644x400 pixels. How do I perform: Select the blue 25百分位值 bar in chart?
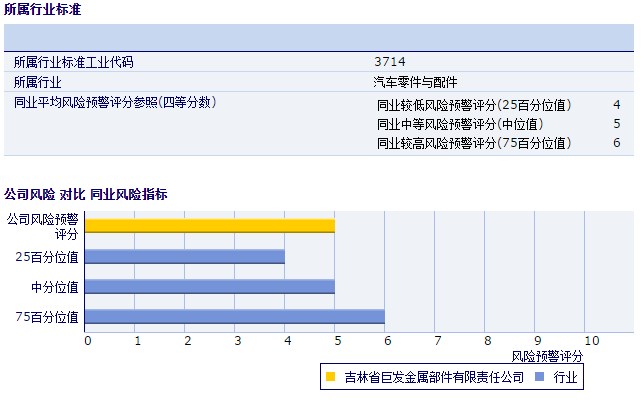pyautogui.click(x=185, y=256)
